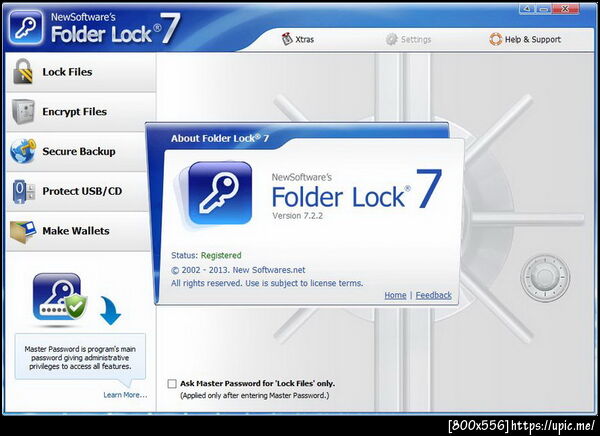Viewport: 600px width, 436px height.
Task: Open Settings menu text
Action: (x=416, y=39)
